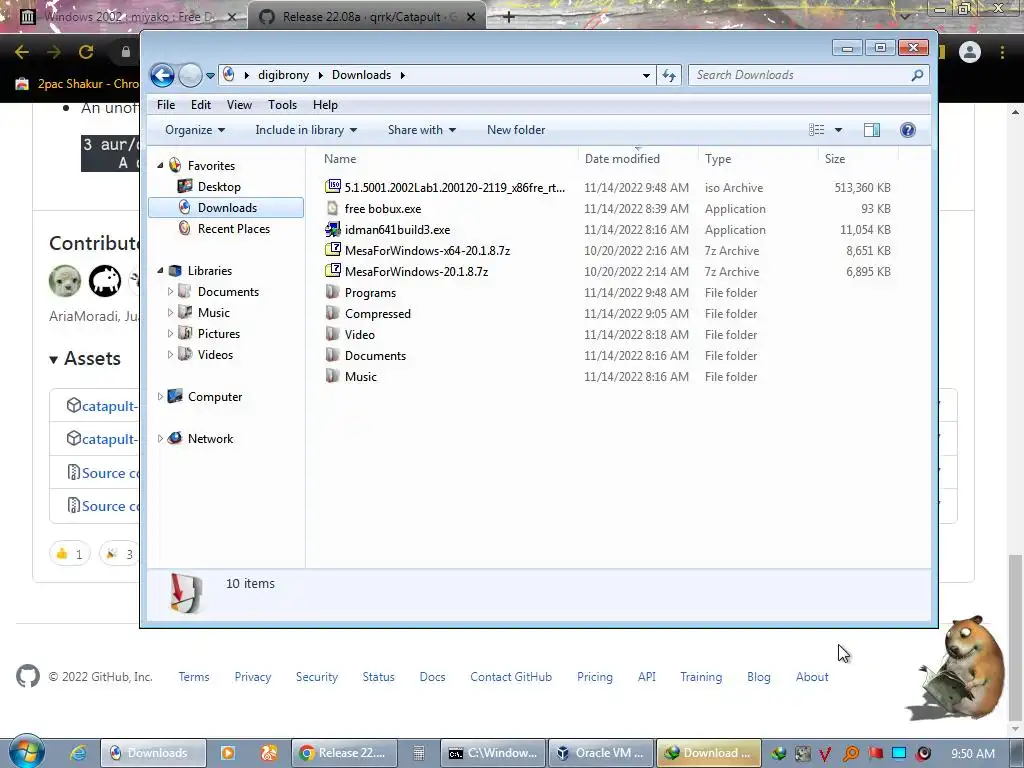Collapse the Libraries group
The height and width of the screenshot is (768, 1024).
click(161, 270)
